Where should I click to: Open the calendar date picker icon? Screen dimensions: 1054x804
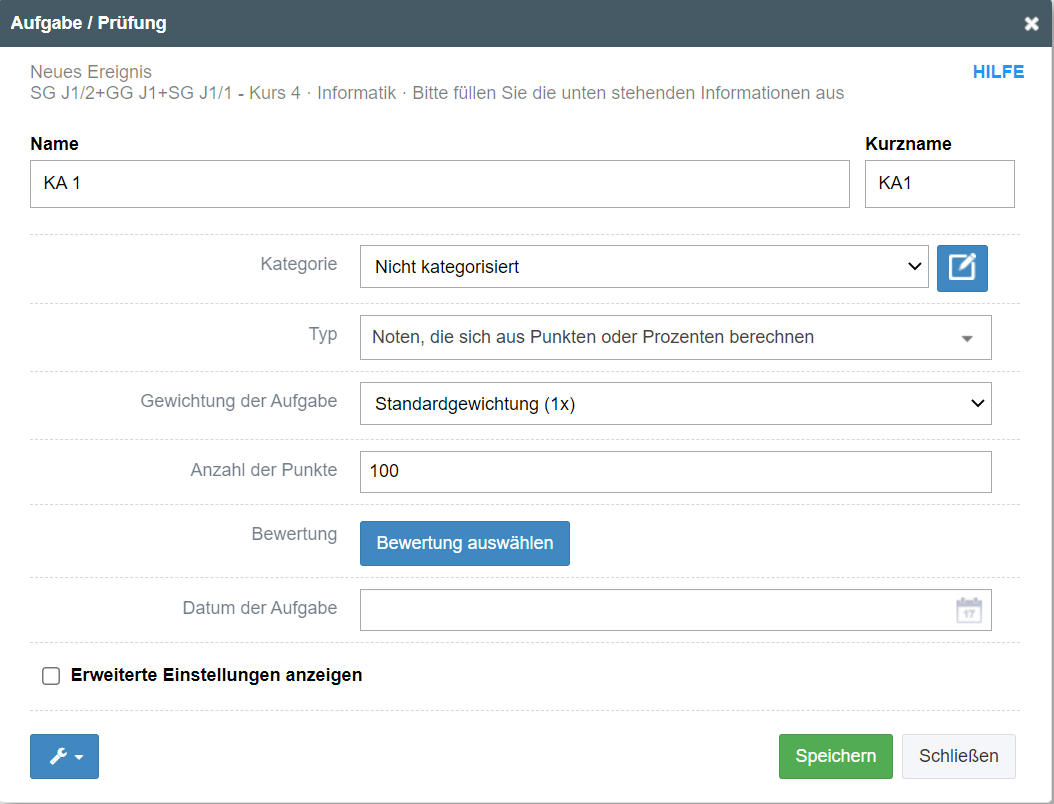point(968,610)
